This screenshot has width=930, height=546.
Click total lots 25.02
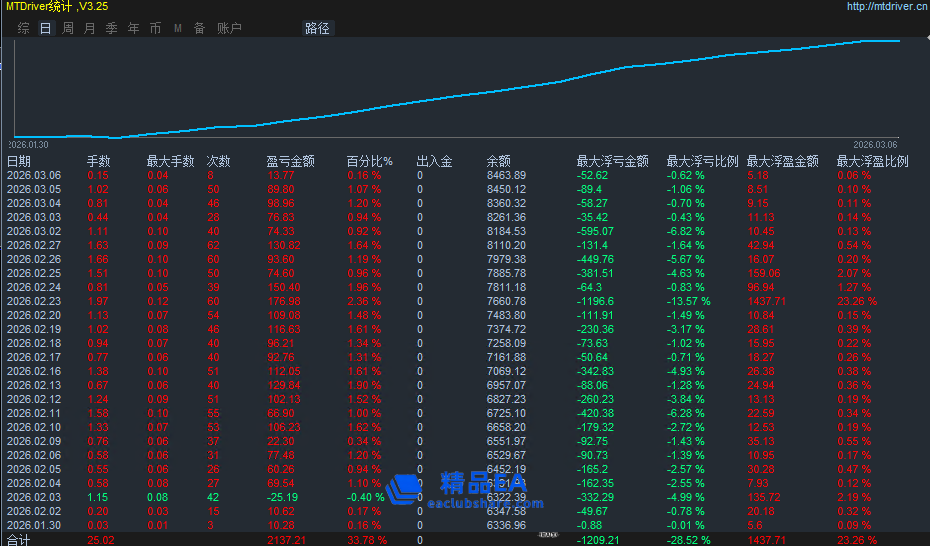pyautogui.click(x=100, y=540)
